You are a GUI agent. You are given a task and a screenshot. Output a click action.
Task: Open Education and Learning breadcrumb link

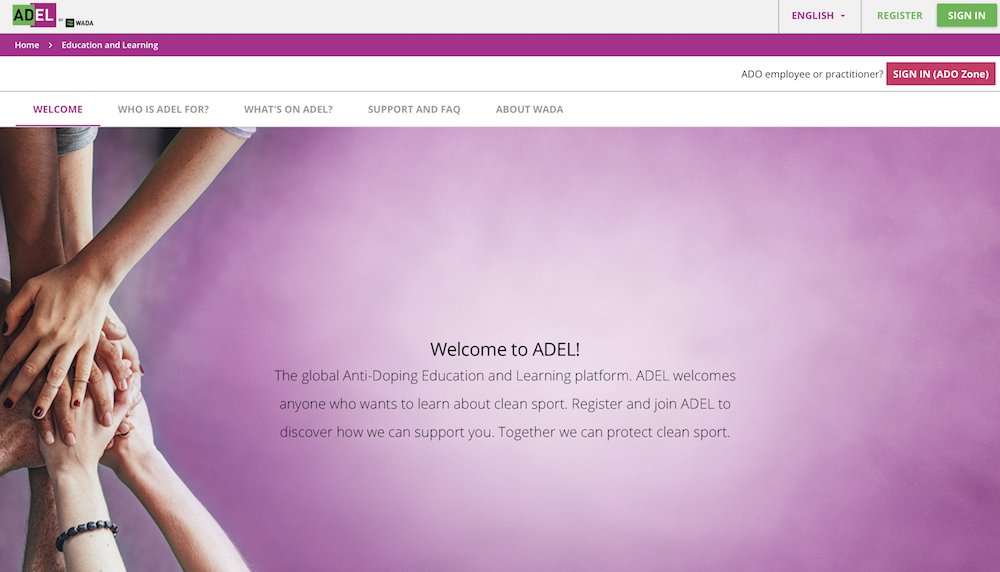[110, 45]
